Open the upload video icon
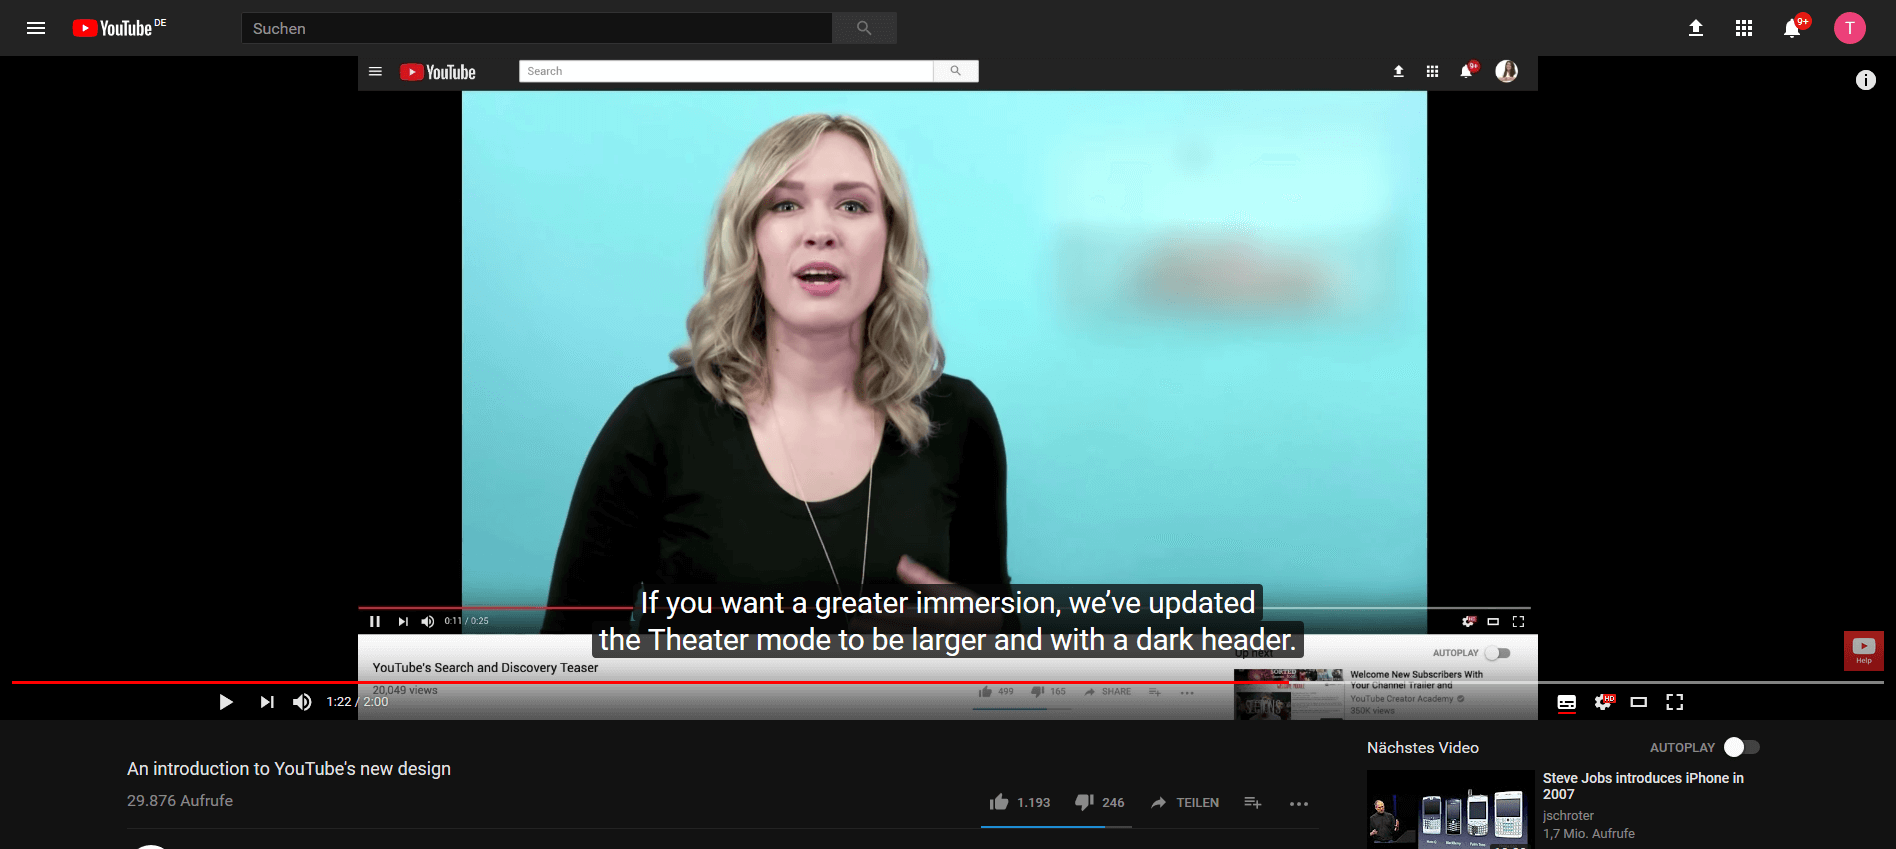The width and height of the screenshot is (1896, 849). pos(1696,28)
